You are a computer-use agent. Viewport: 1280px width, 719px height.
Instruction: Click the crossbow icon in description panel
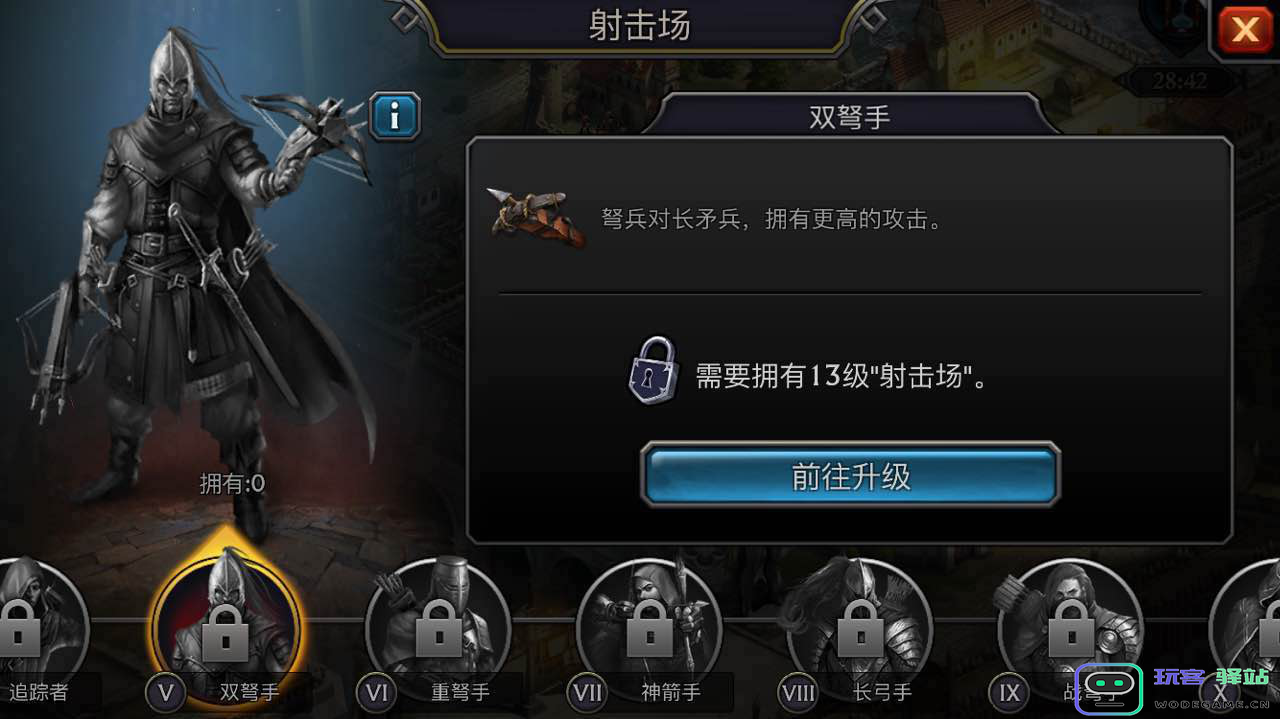tap(537, 216)
